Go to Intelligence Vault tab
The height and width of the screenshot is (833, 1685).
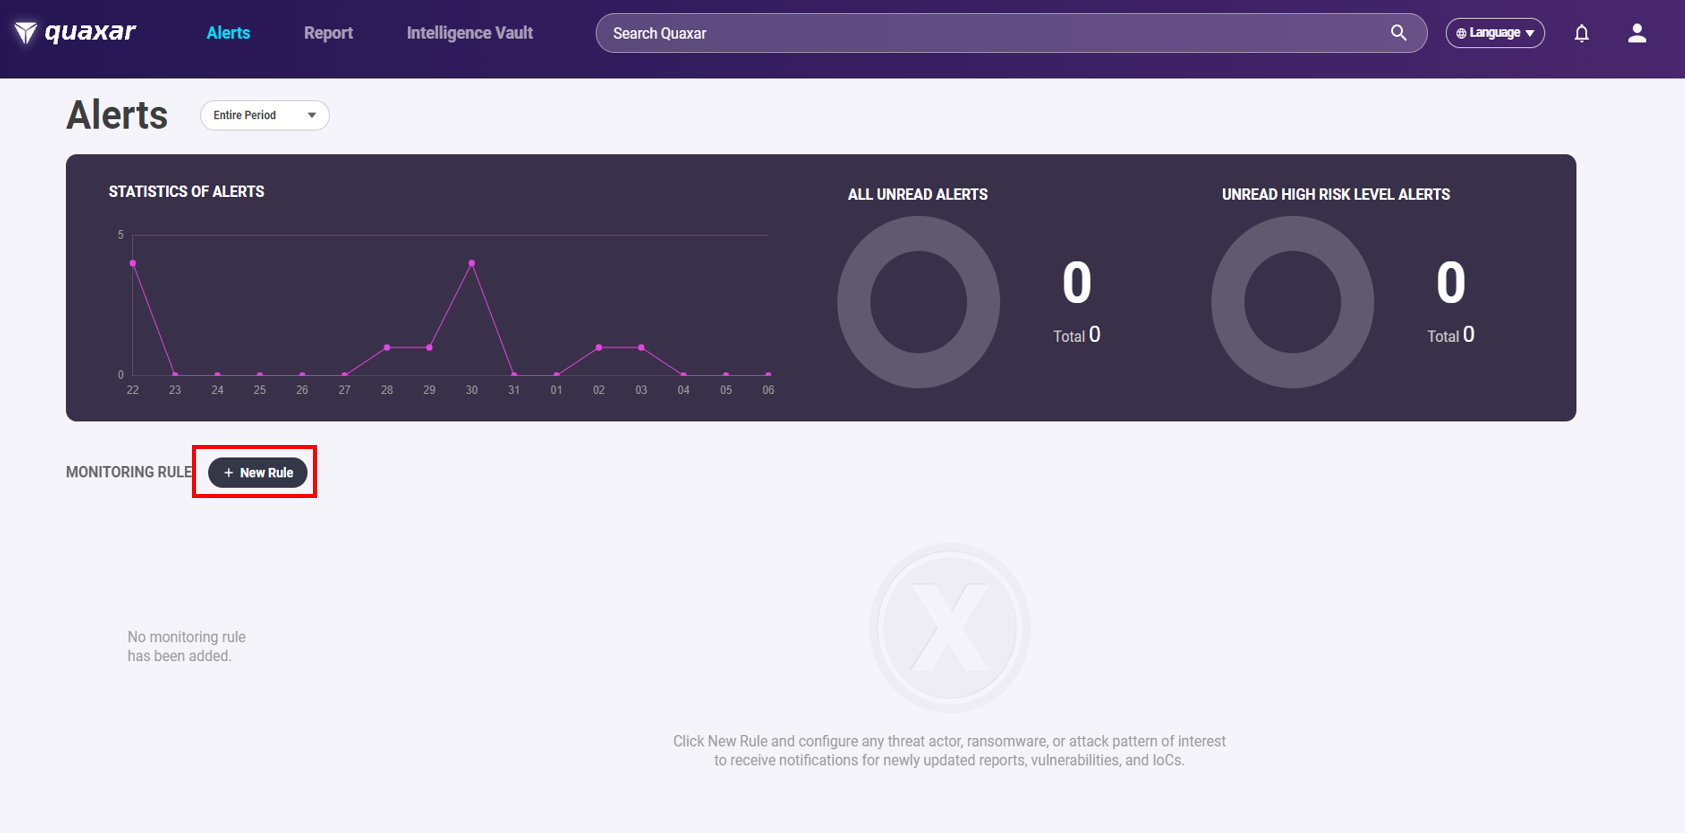(x=469, y=33)
